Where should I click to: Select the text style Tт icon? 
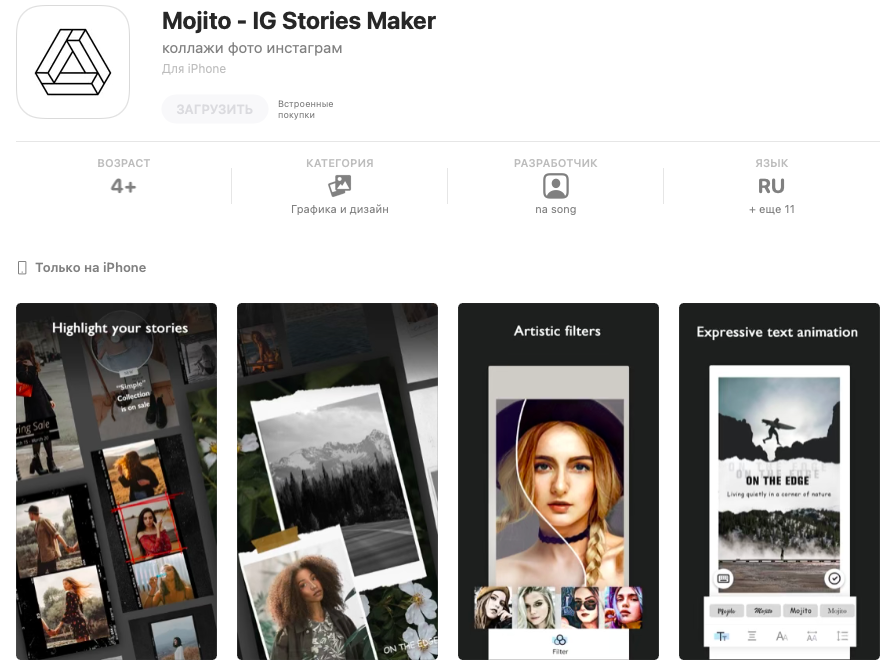pos(722,636)
